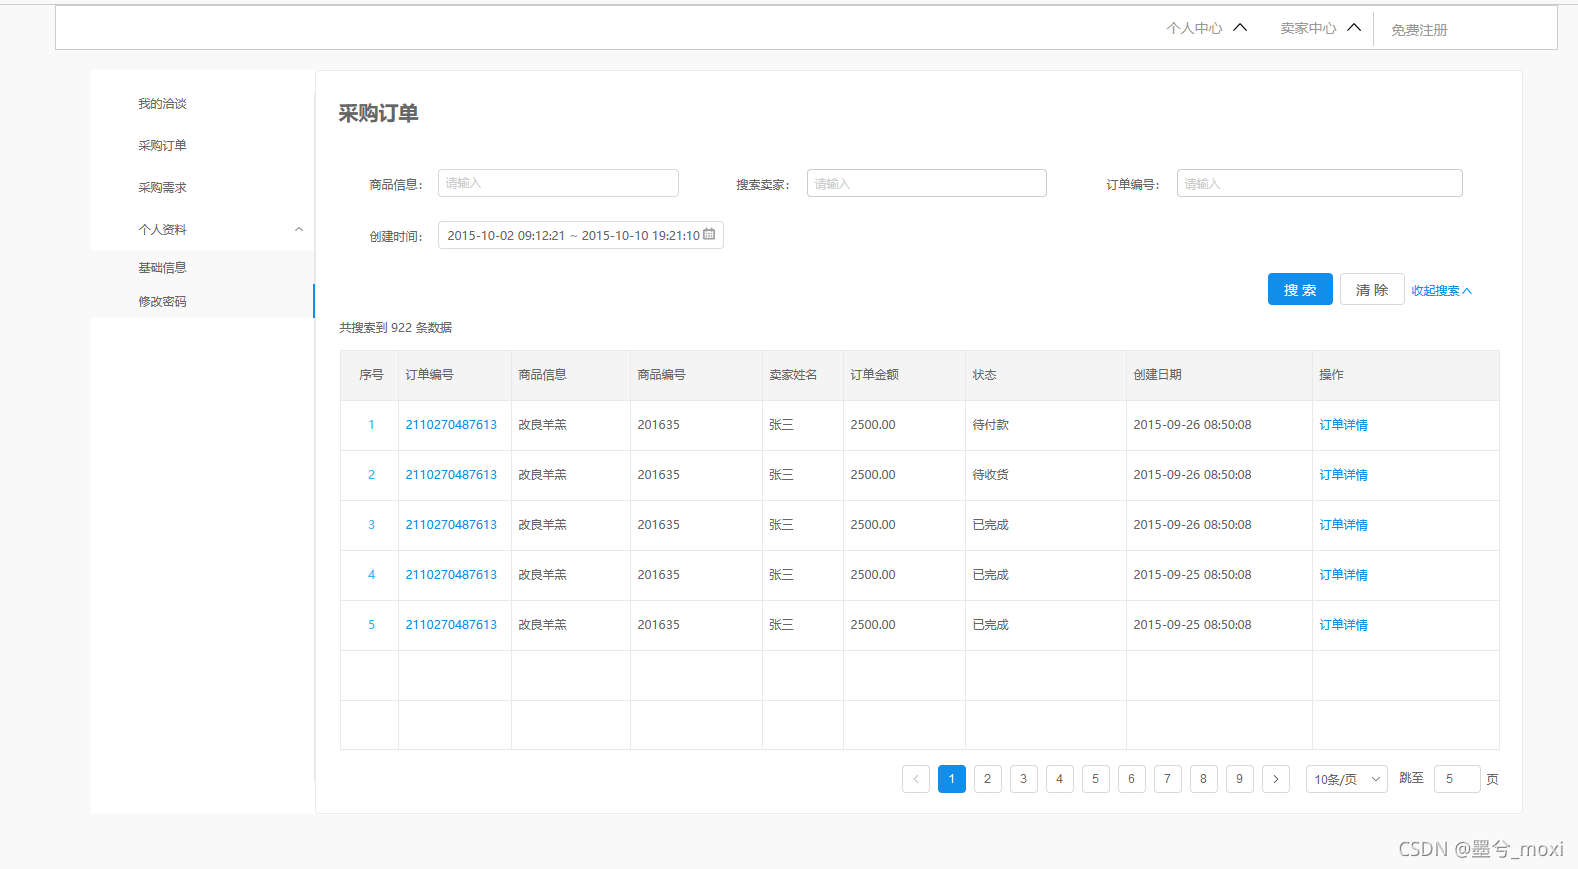
Task: Select 修改密码 sidebar item
Action: point(162,302)
